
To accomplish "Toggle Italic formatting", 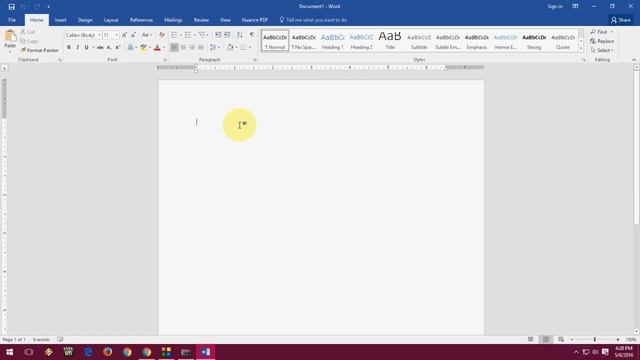I will tap(78, 48).
